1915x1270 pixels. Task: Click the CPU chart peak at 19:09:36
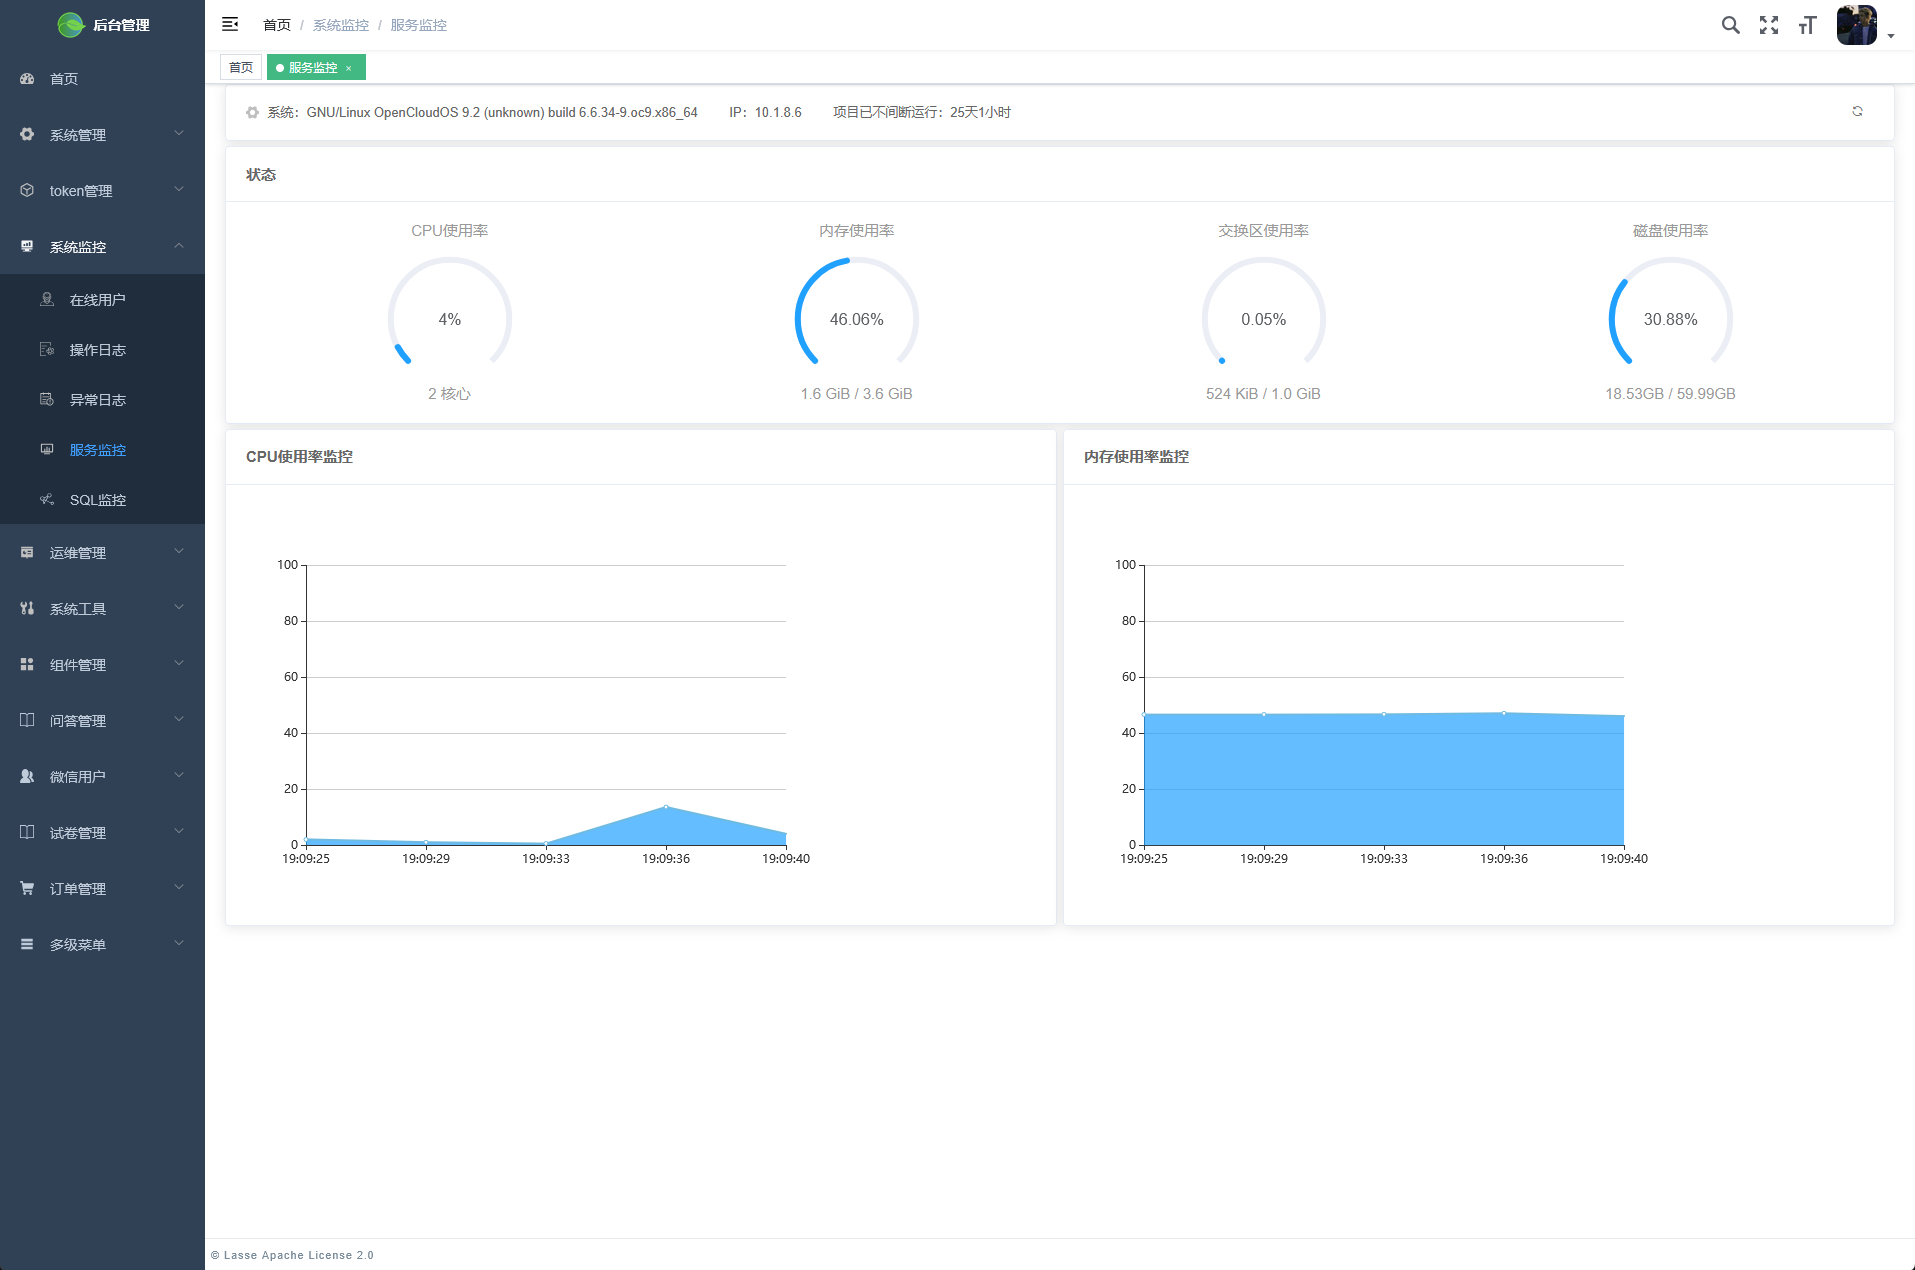[666, 807]
